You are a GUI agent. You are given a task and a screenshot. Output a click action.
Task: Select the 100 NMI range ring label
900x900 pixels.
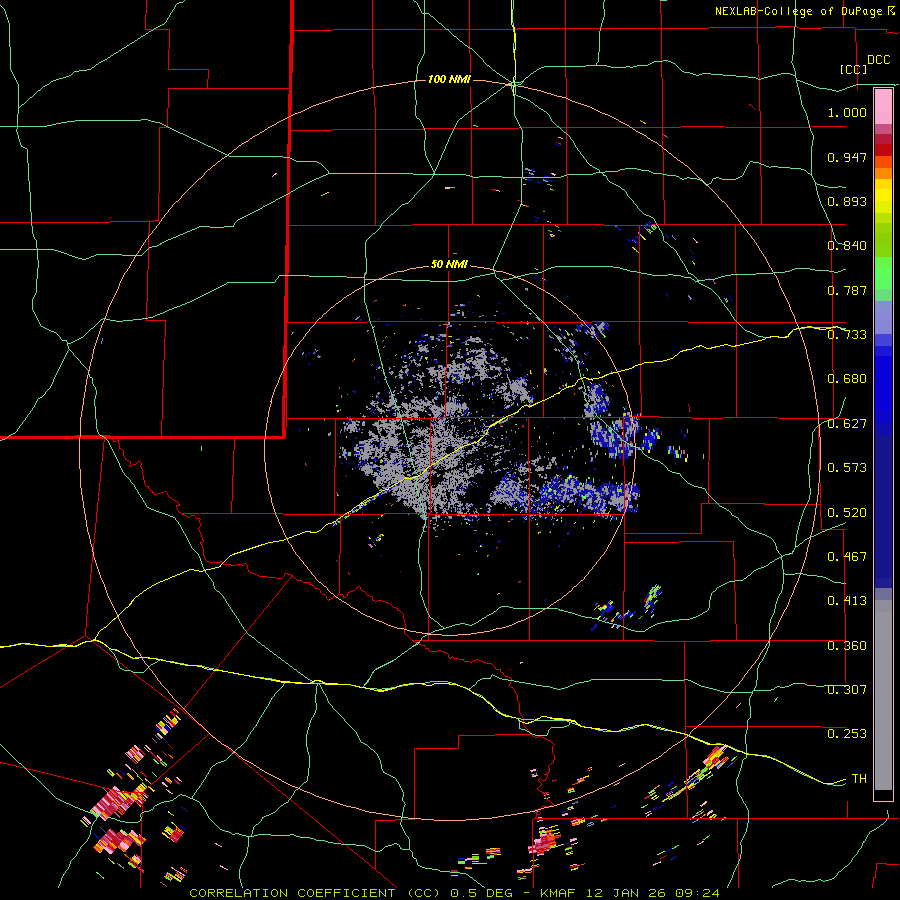[x=449, y=79]
